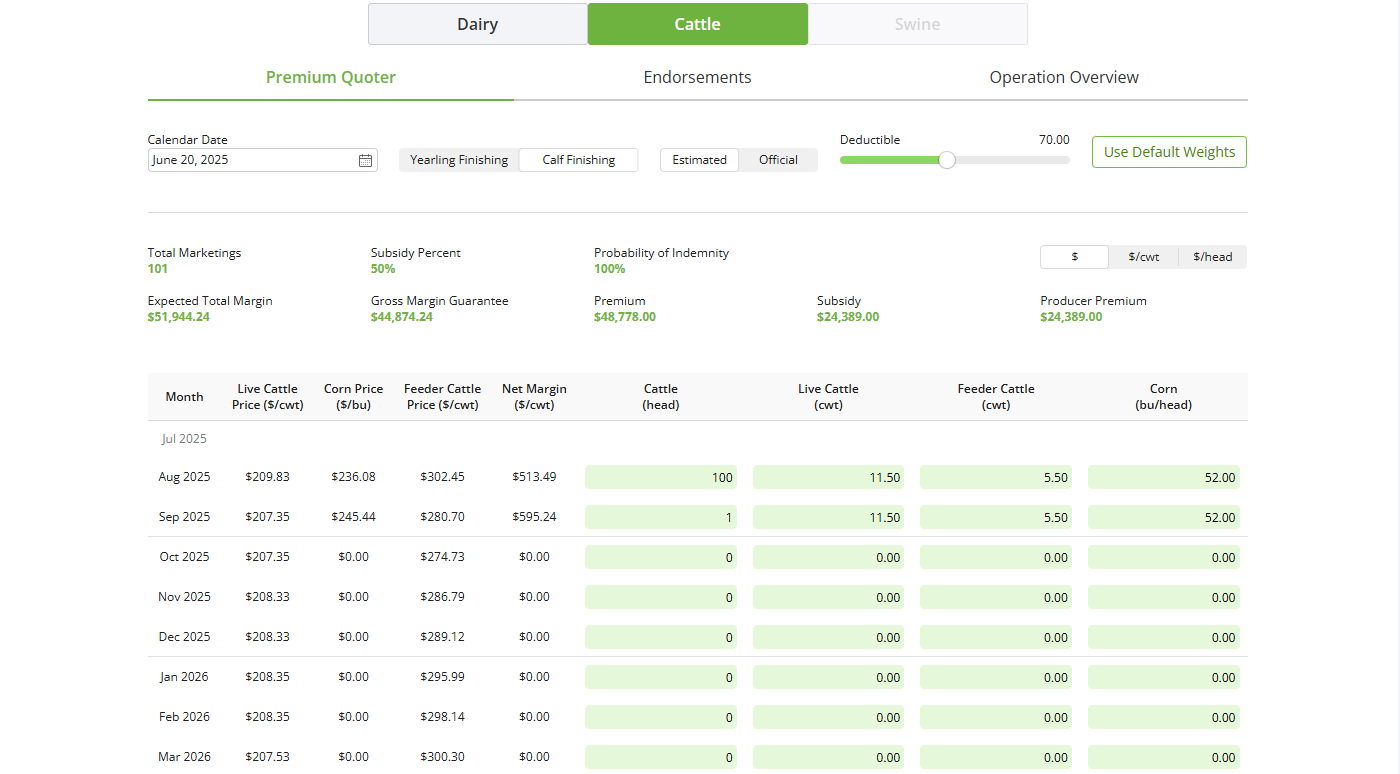Edit Aug 2025 Corn bu/head field

click(x=1164, y=477)
